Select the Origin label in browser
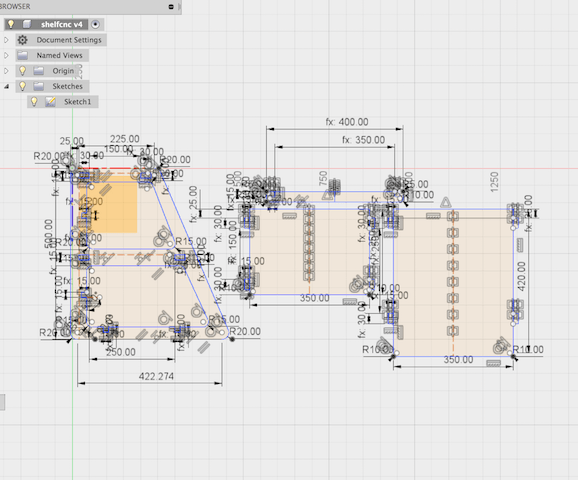 coord(63,71)
